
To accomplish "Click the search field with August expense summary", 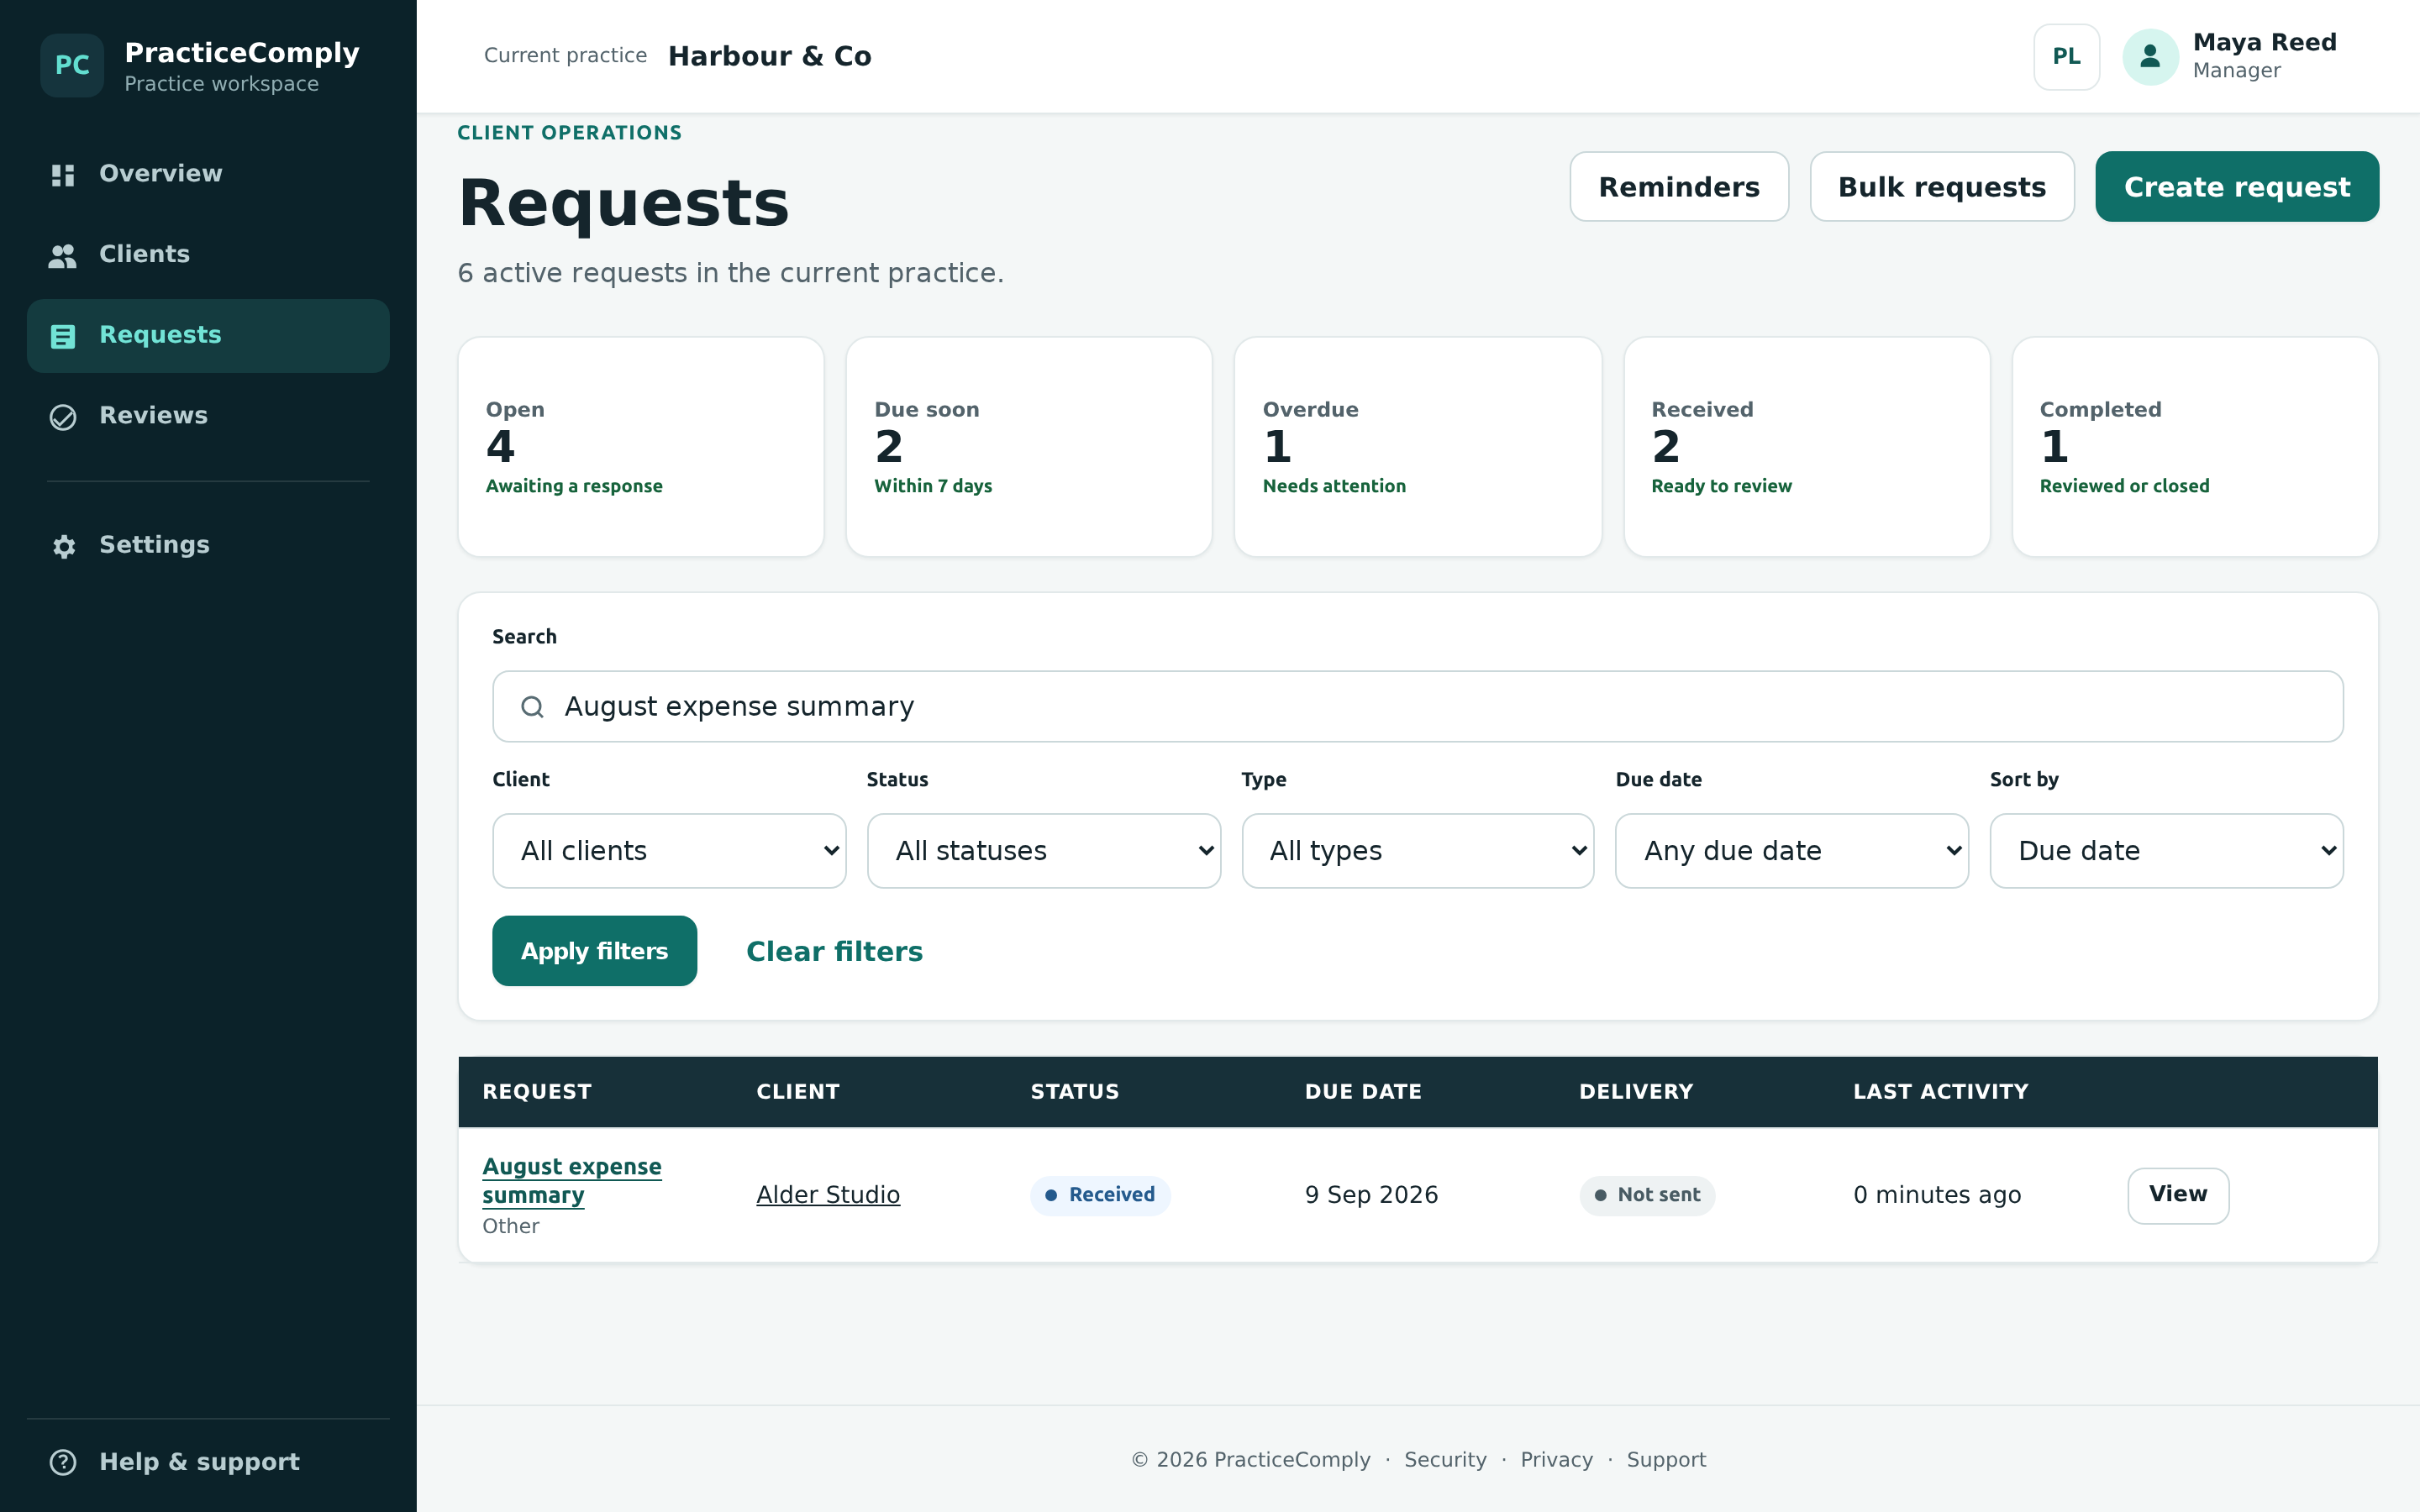I will 1417,707.
